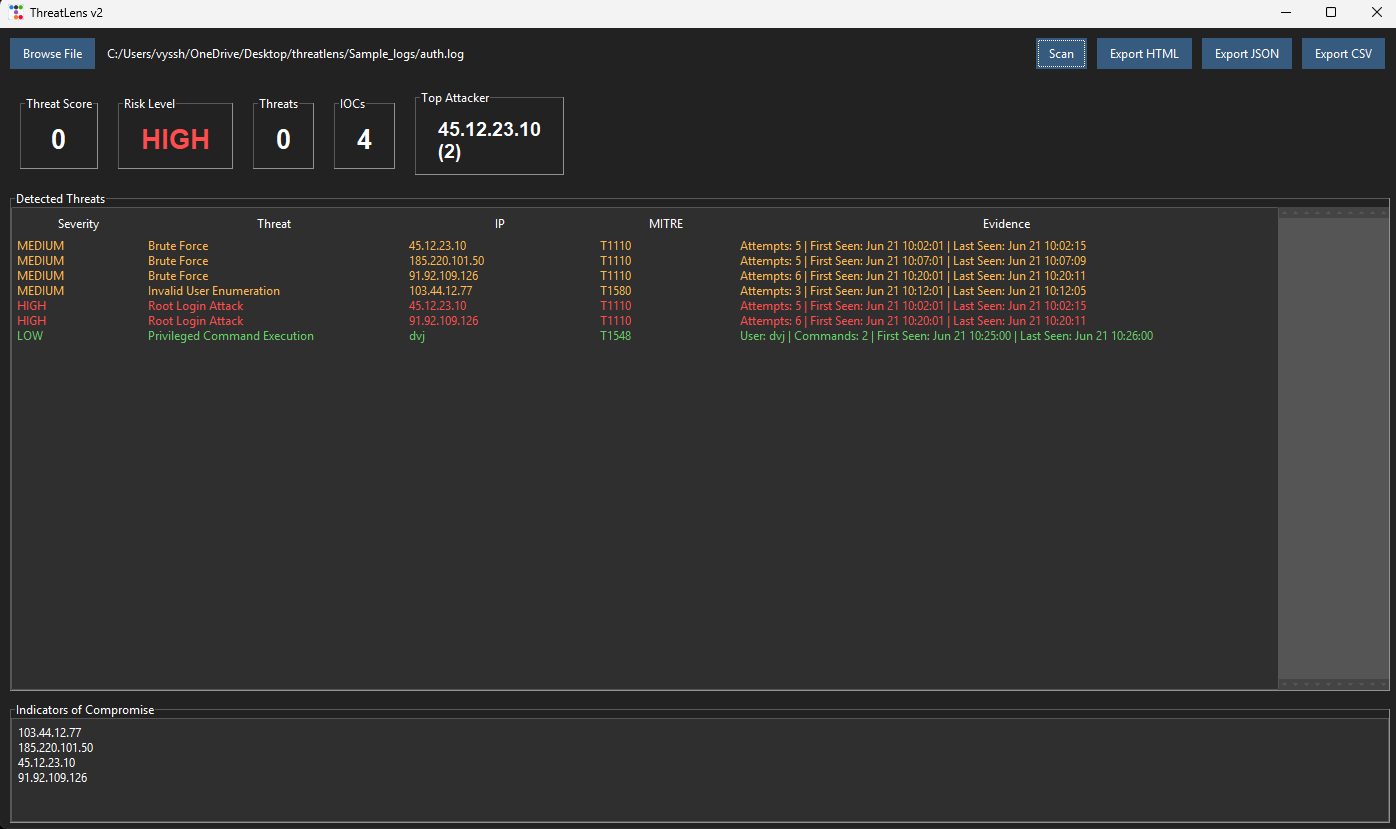The width and height of the screenshot is (1396, 829).
Task: Click the Threat column header
Action: (x=274, y=224)
